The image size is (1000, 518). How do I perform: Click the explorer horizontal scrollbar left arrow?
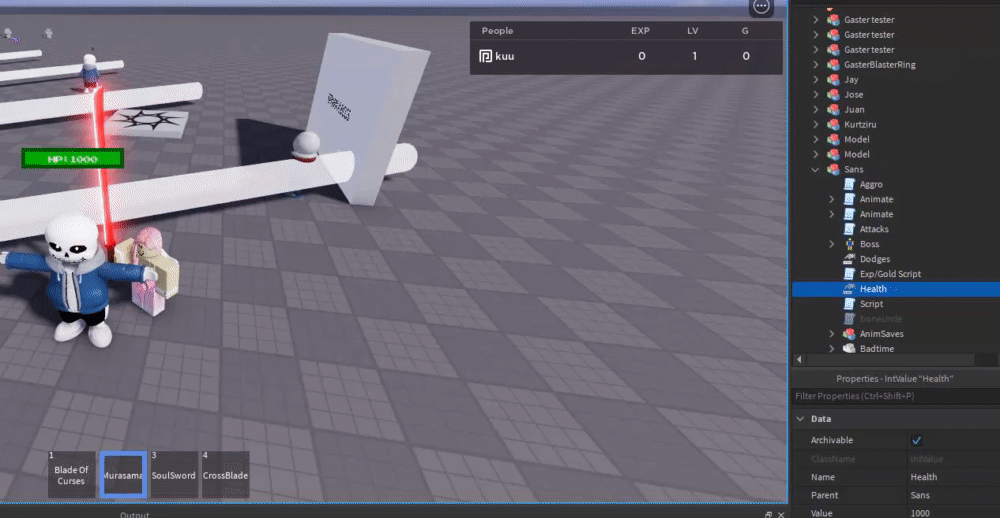(799, 360)
